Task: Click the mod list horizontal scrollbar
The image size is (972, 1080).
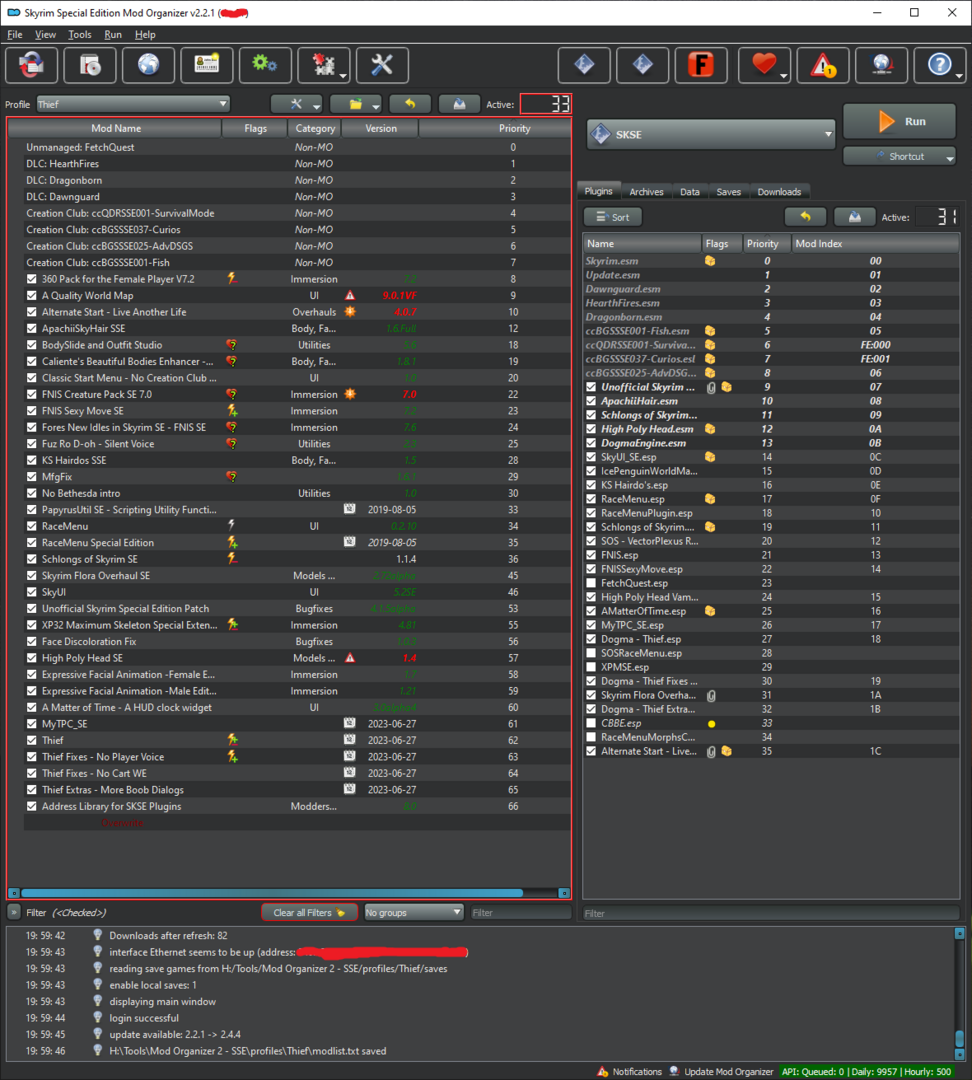Action: 271,893
